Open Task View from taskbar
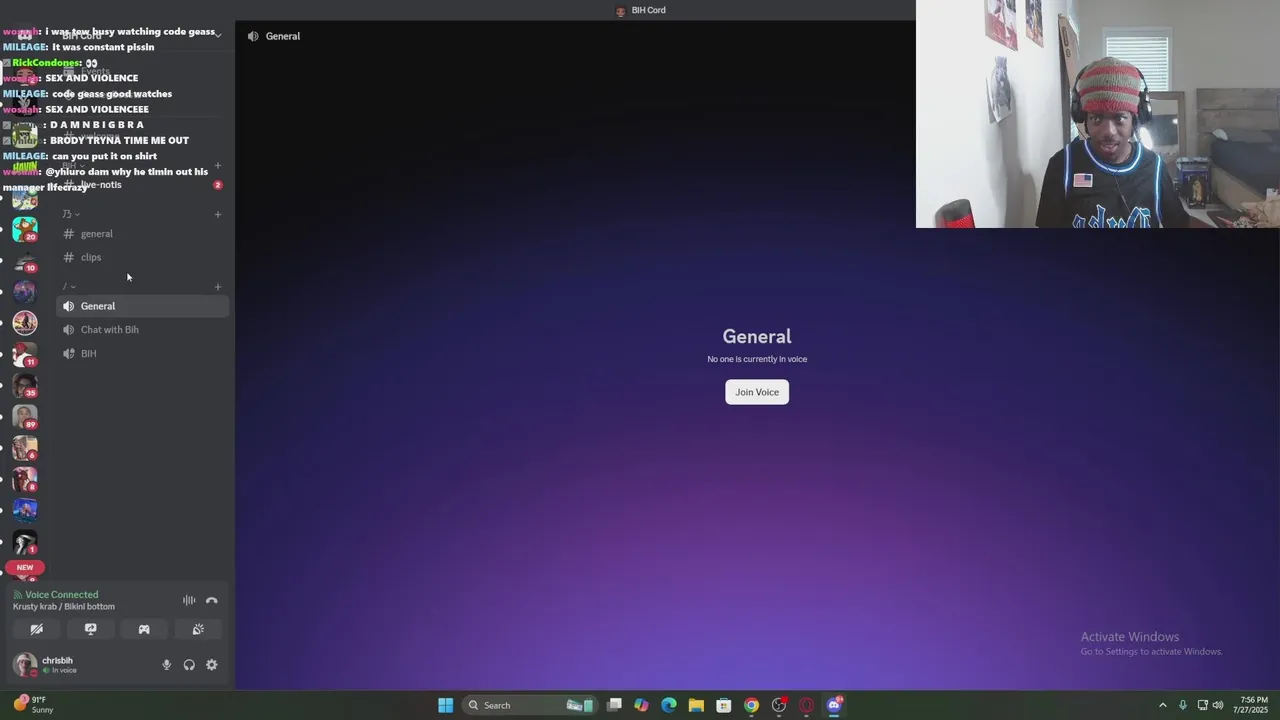This screenshot has width=1280, height=720. point(614,705)
